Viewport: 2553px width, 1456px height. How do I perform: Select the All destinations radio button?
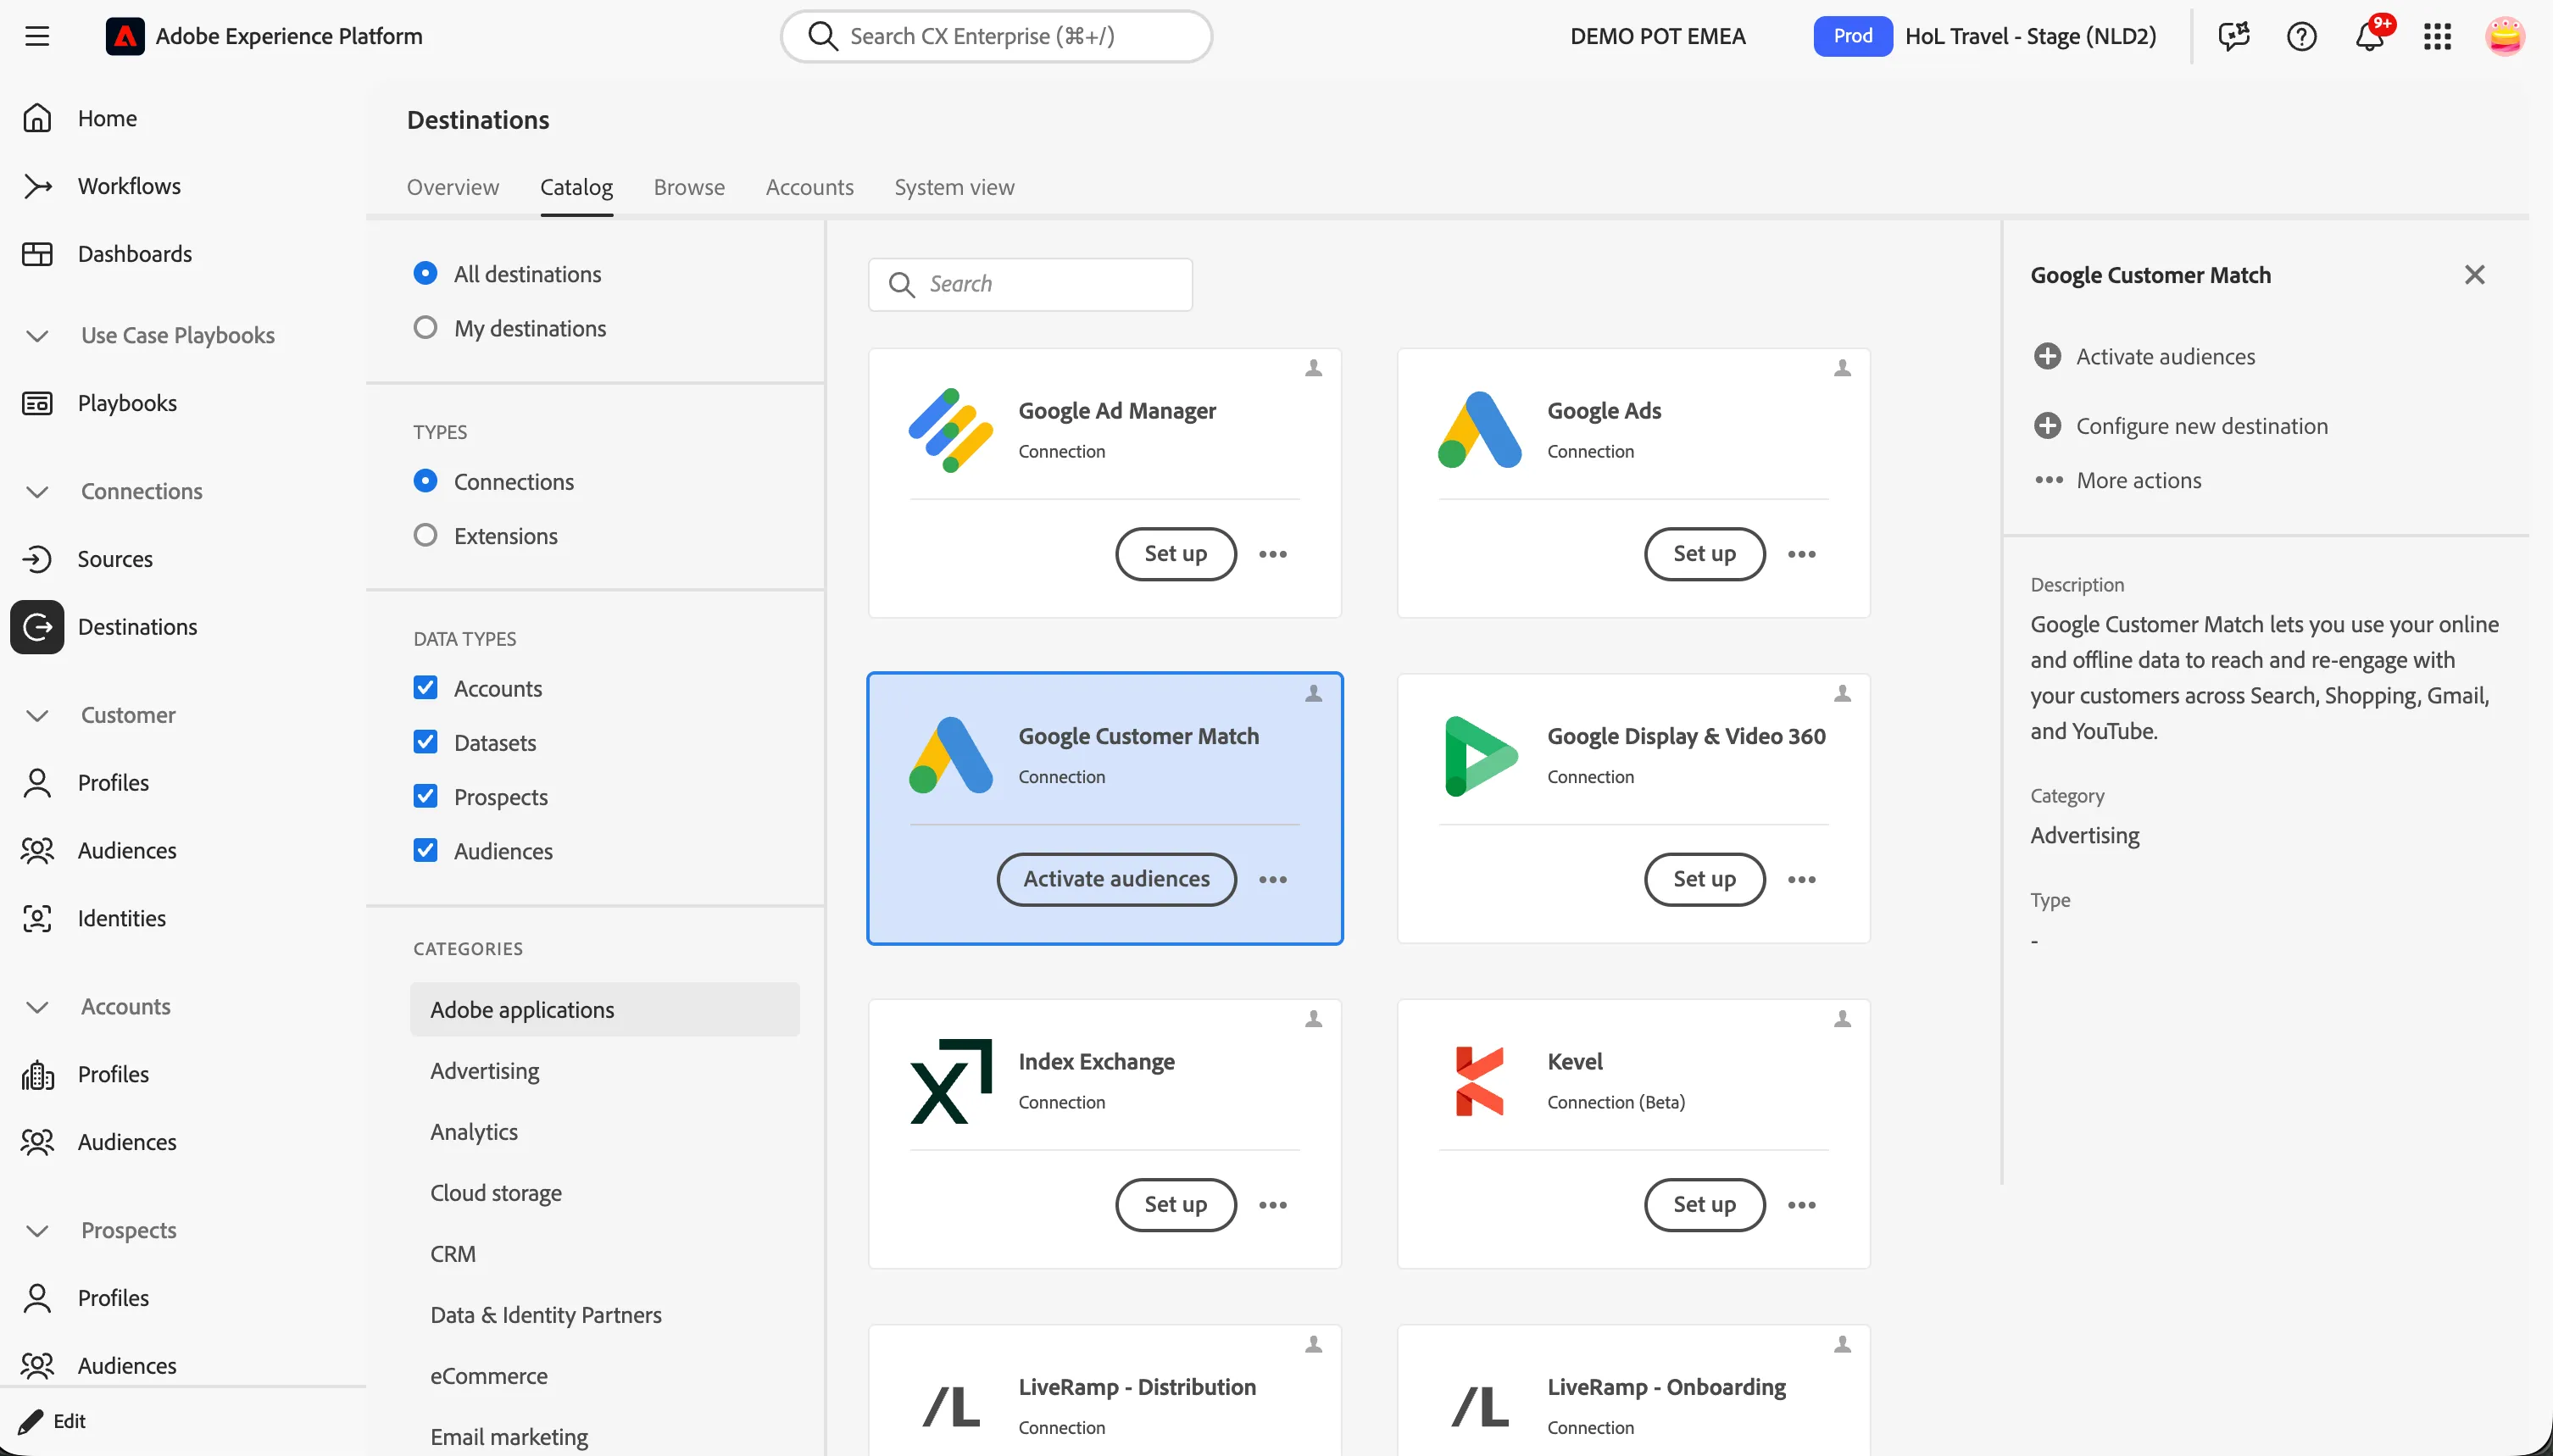pos(425,273)
